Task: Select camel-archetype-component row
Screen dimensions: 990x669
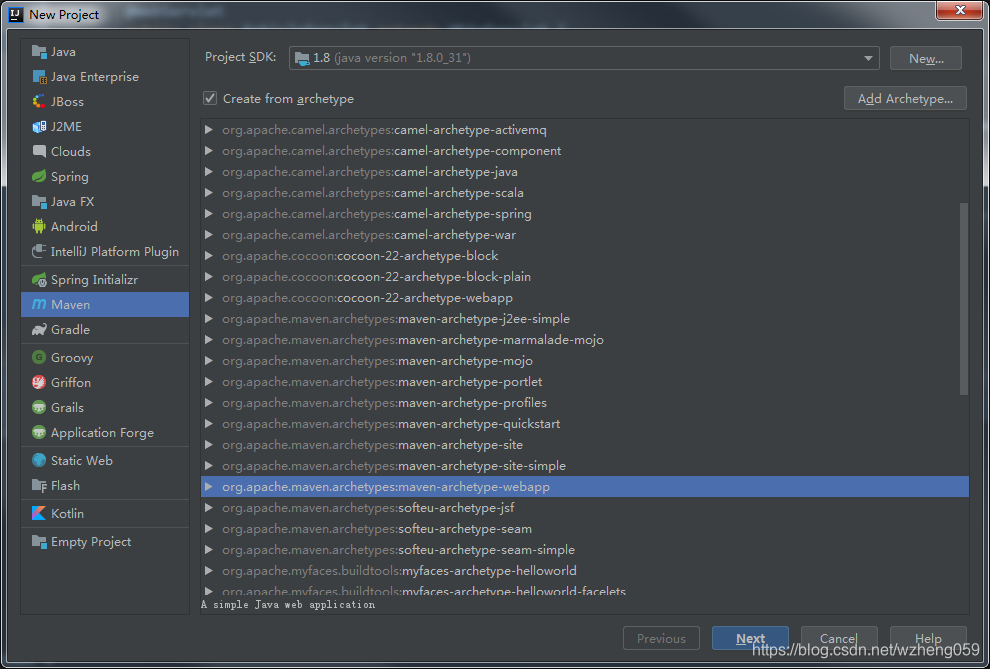Action: tap(585, 151)
